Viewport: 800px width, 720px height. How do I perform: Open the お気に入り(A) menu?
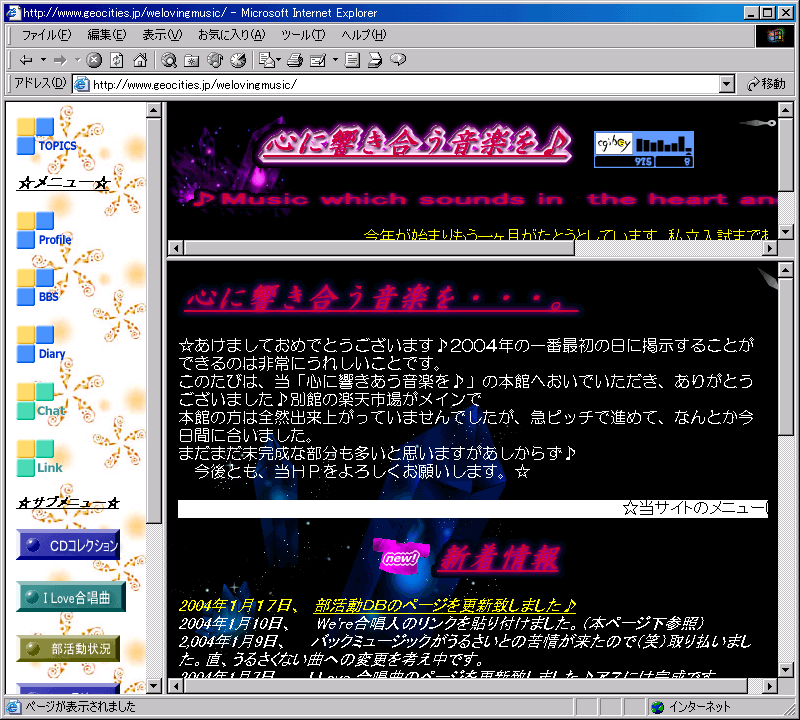(x=232, y=35)
